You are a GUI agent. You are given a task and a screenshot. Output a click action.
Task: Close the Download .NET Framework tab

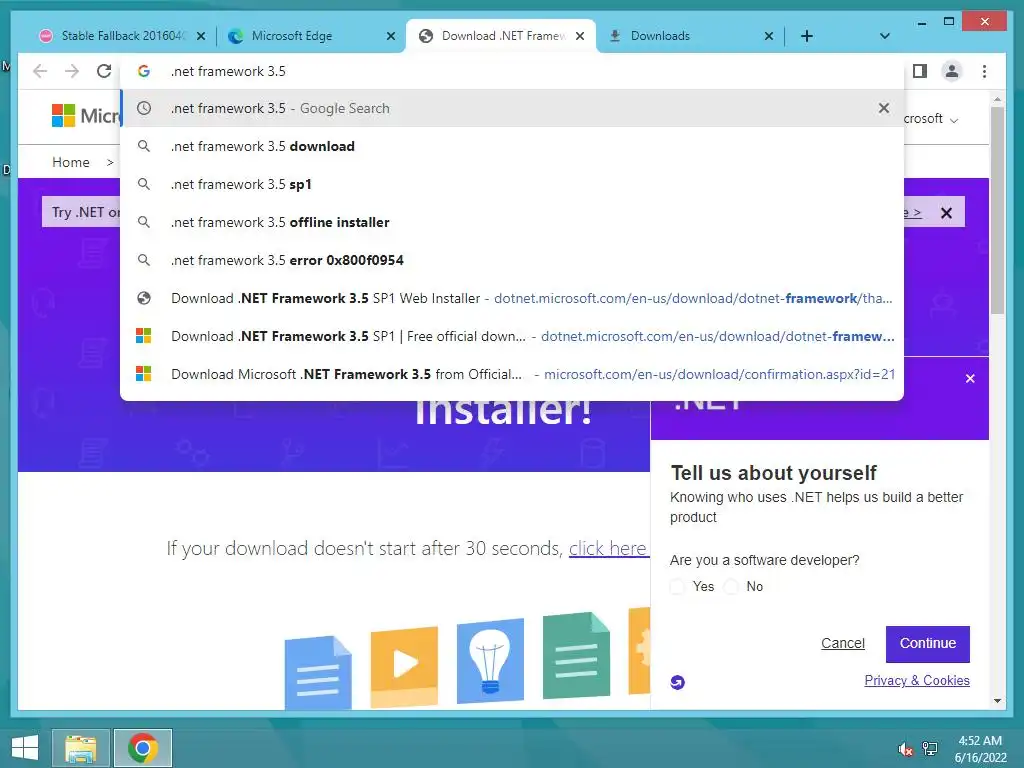(x=580, y=37)
